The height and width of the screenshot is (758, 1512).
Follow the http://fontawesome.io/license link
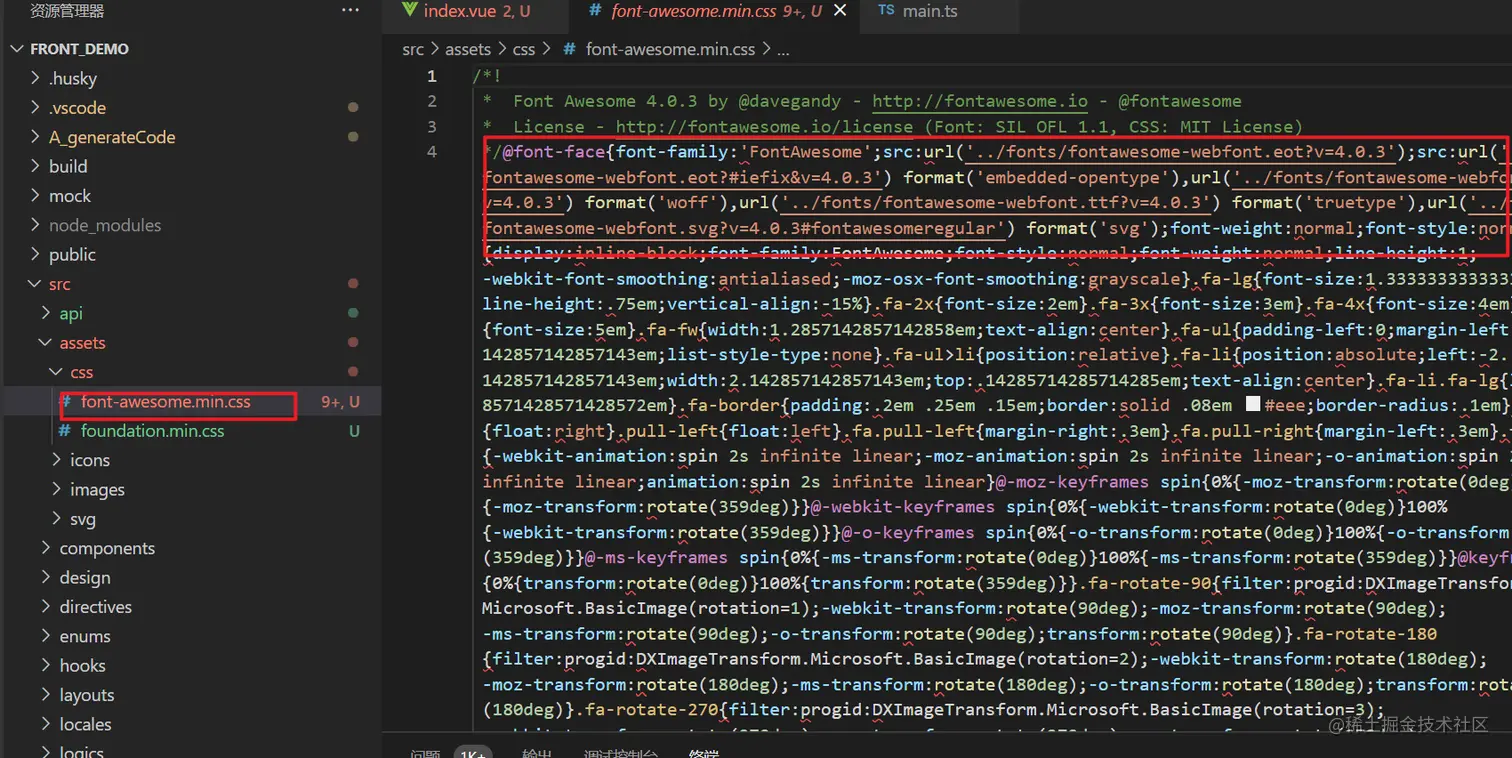pos(764,127)
